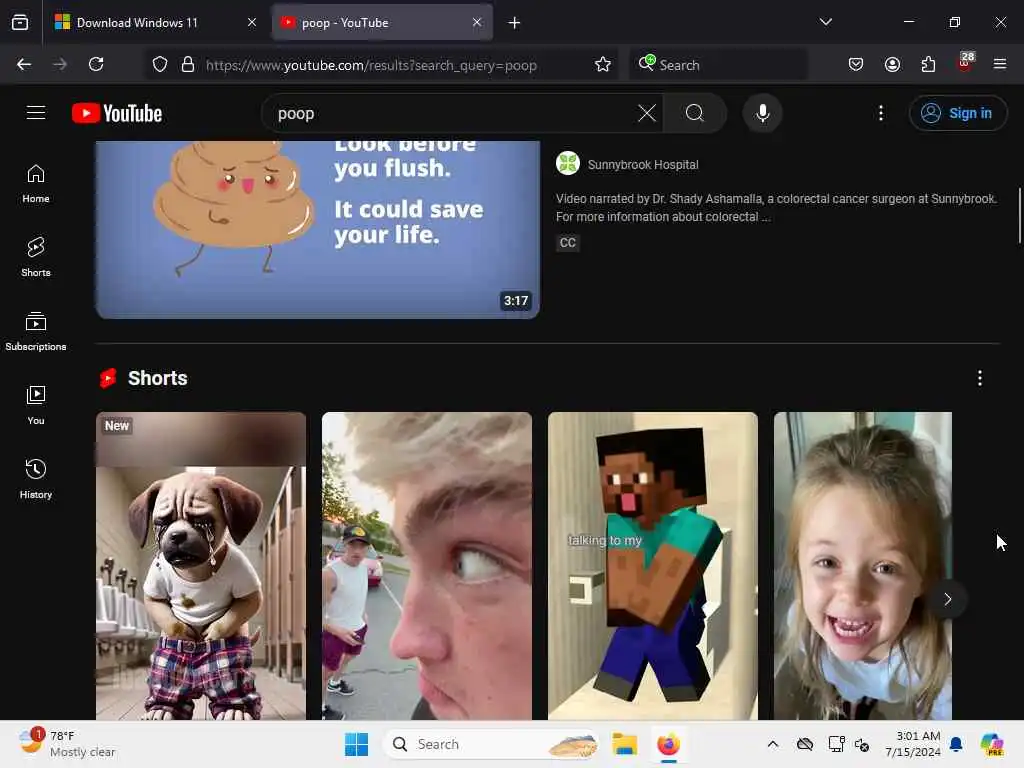Open Copilot from the taskbar
This screenshot has width=1024, height=768.
[992, 744]
